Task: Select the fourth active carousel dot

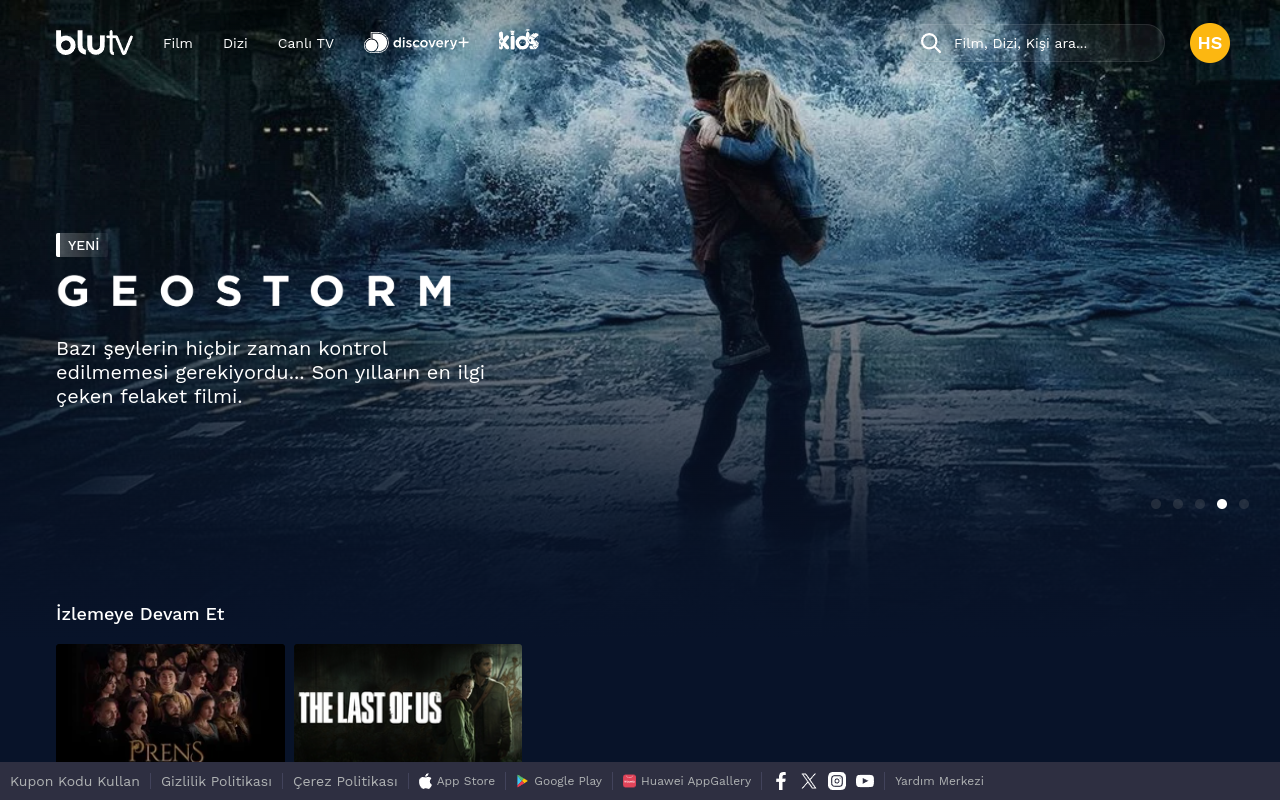Action: (1222, 504)
